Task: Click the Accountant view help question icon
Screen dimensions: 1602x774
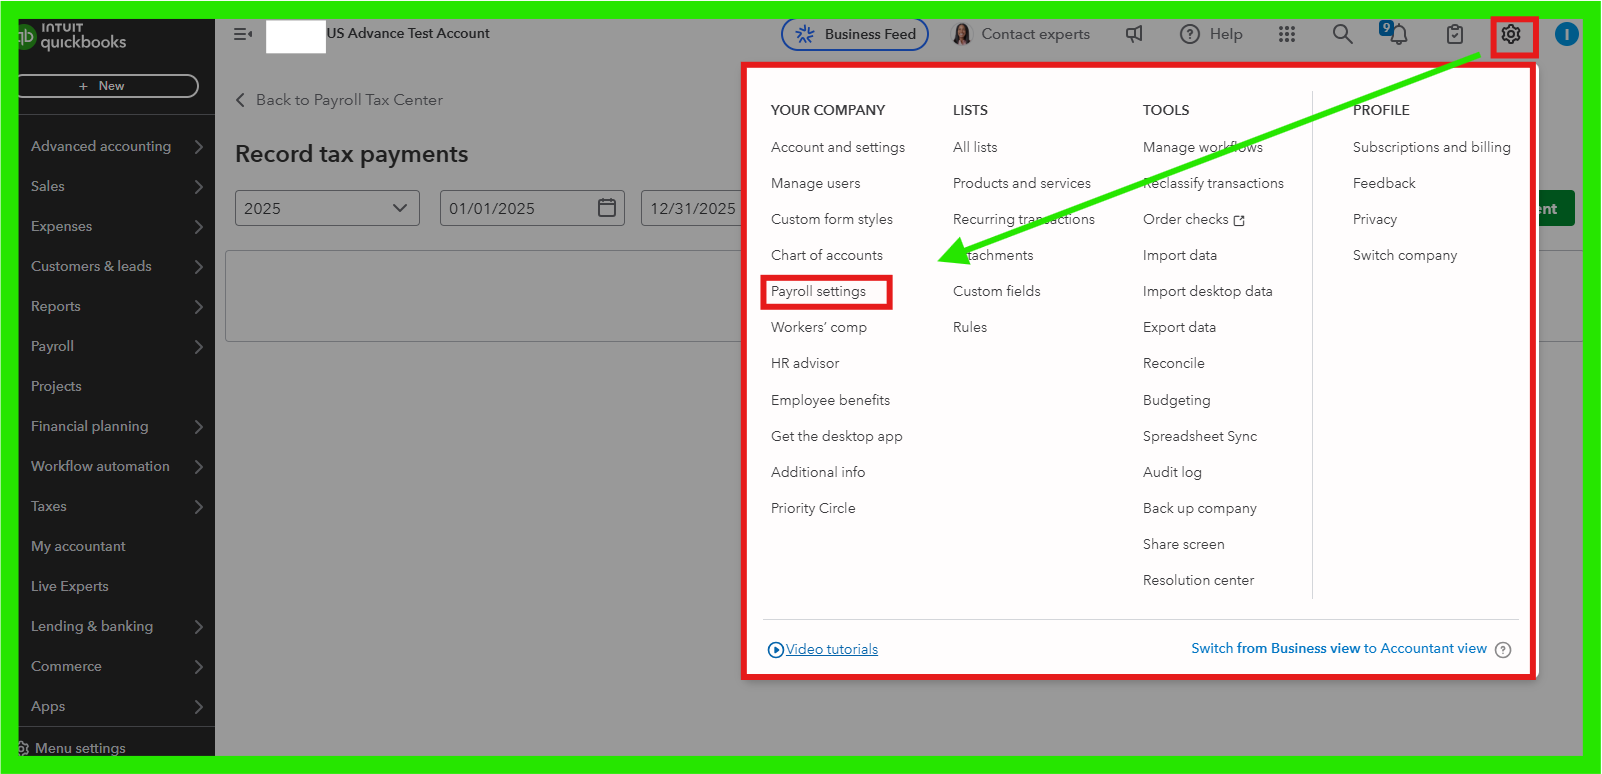Action: (x=1503, y=650)
